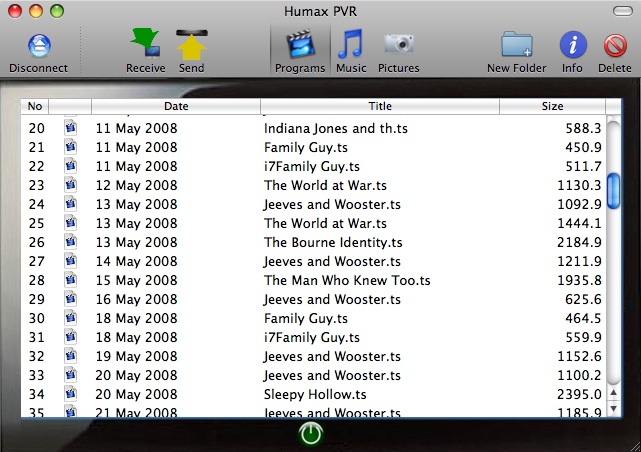The width and height of the screenshot is (641, 452).
Task: Click size value 2184.9
Action: coord(579,242)
